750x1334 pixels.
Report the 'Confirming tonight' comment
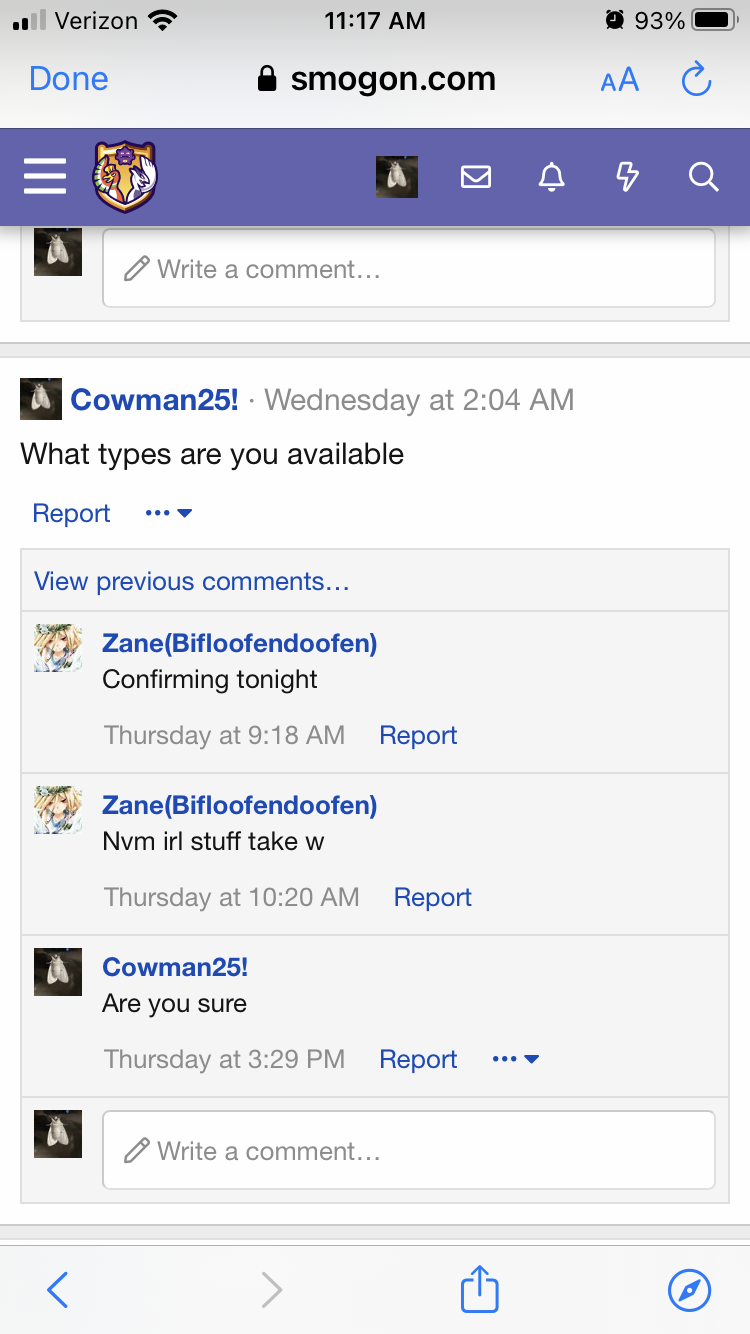[418, 735]
